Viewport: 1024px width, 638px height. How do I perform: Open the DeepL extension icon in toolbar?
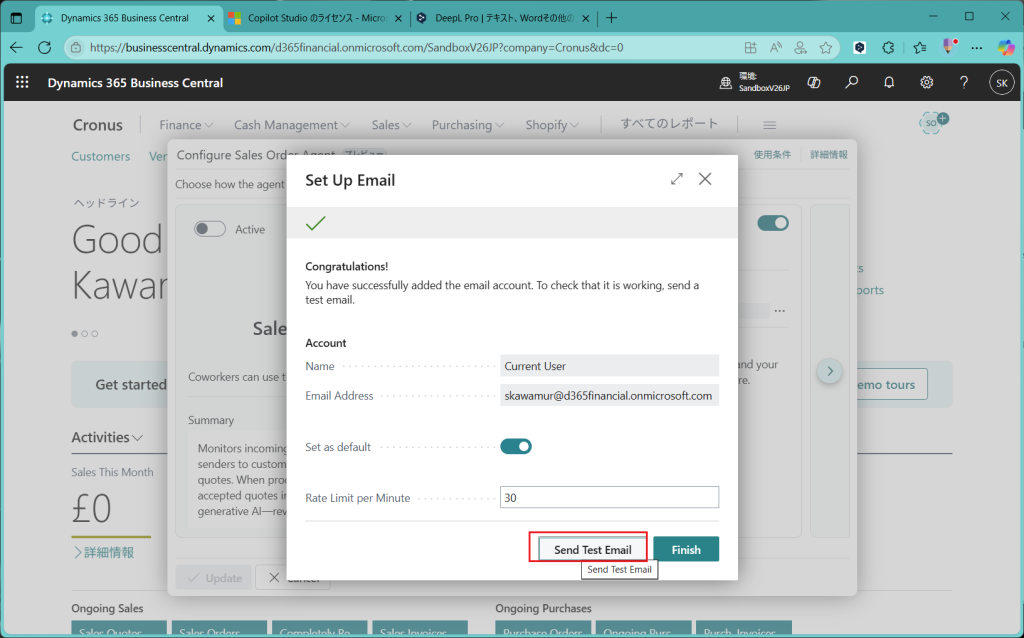(859, 48)
